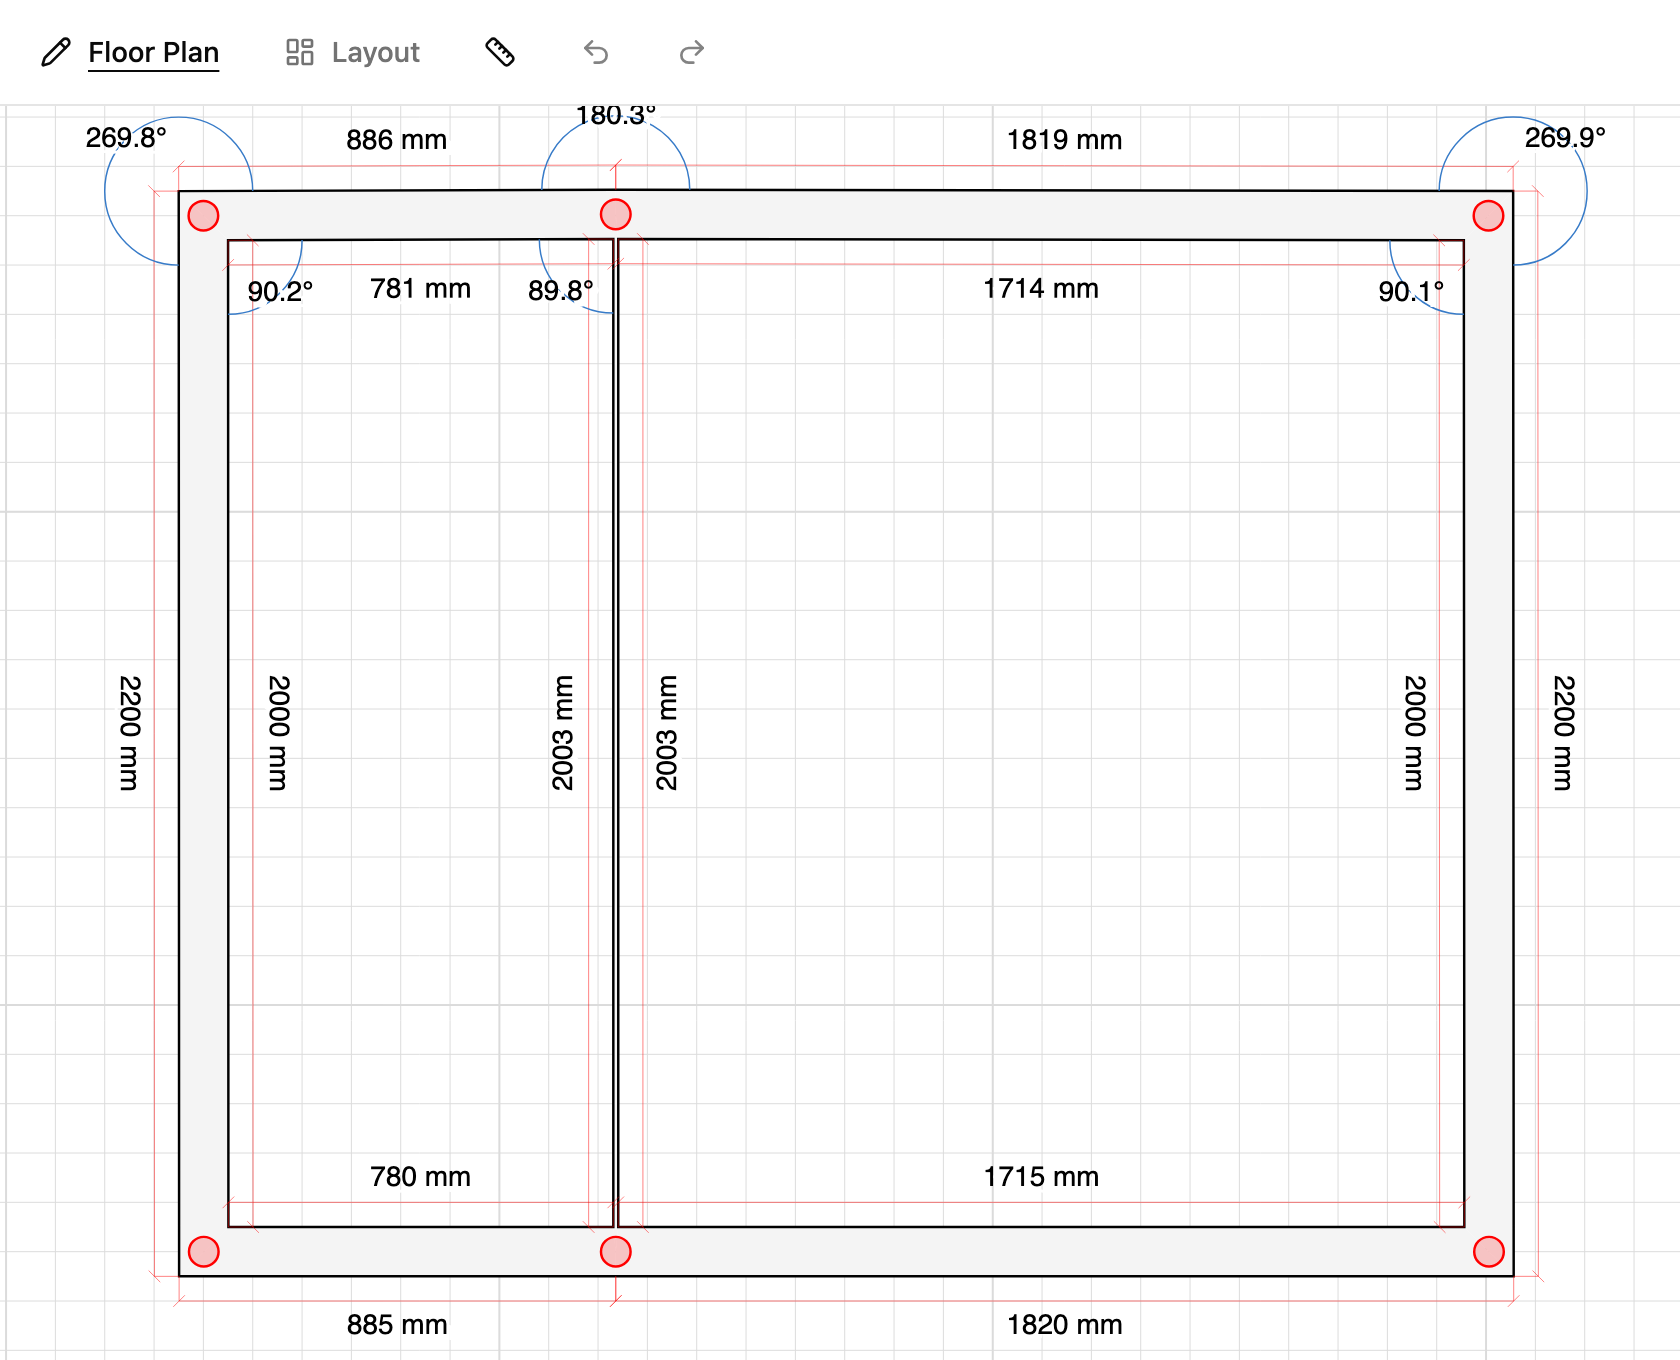This screenshot has height=1360, width=1680.
Task: Select the 781 mm inner dimension
Action: [x=420, y=289]
